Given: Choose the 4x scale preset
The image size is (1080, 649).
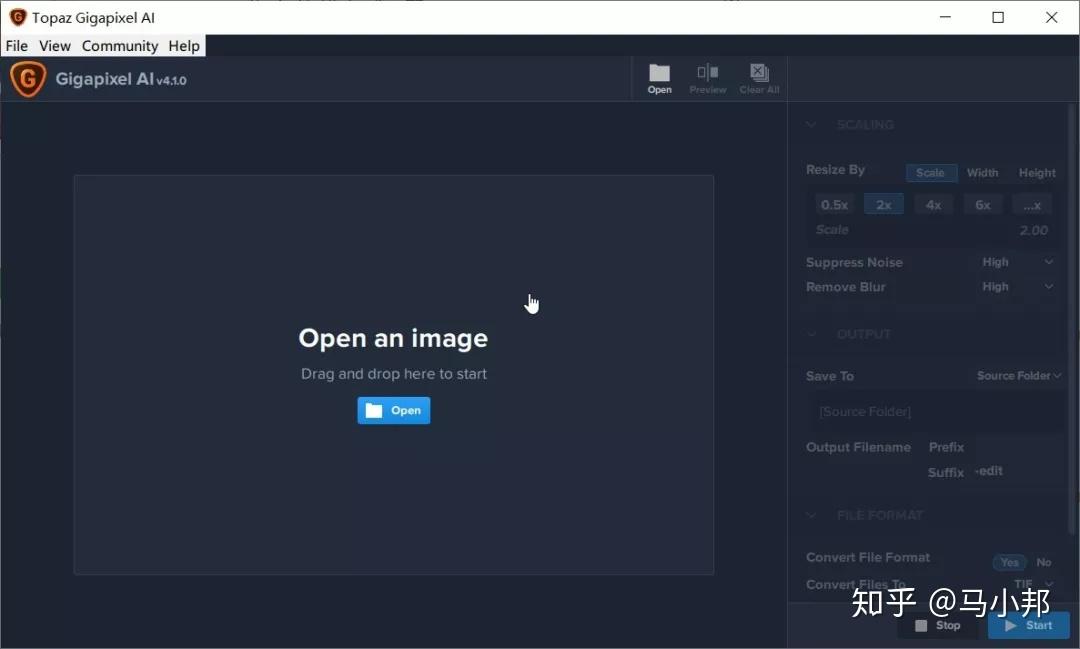Looking at the screenshot, I should coord(933,205).
